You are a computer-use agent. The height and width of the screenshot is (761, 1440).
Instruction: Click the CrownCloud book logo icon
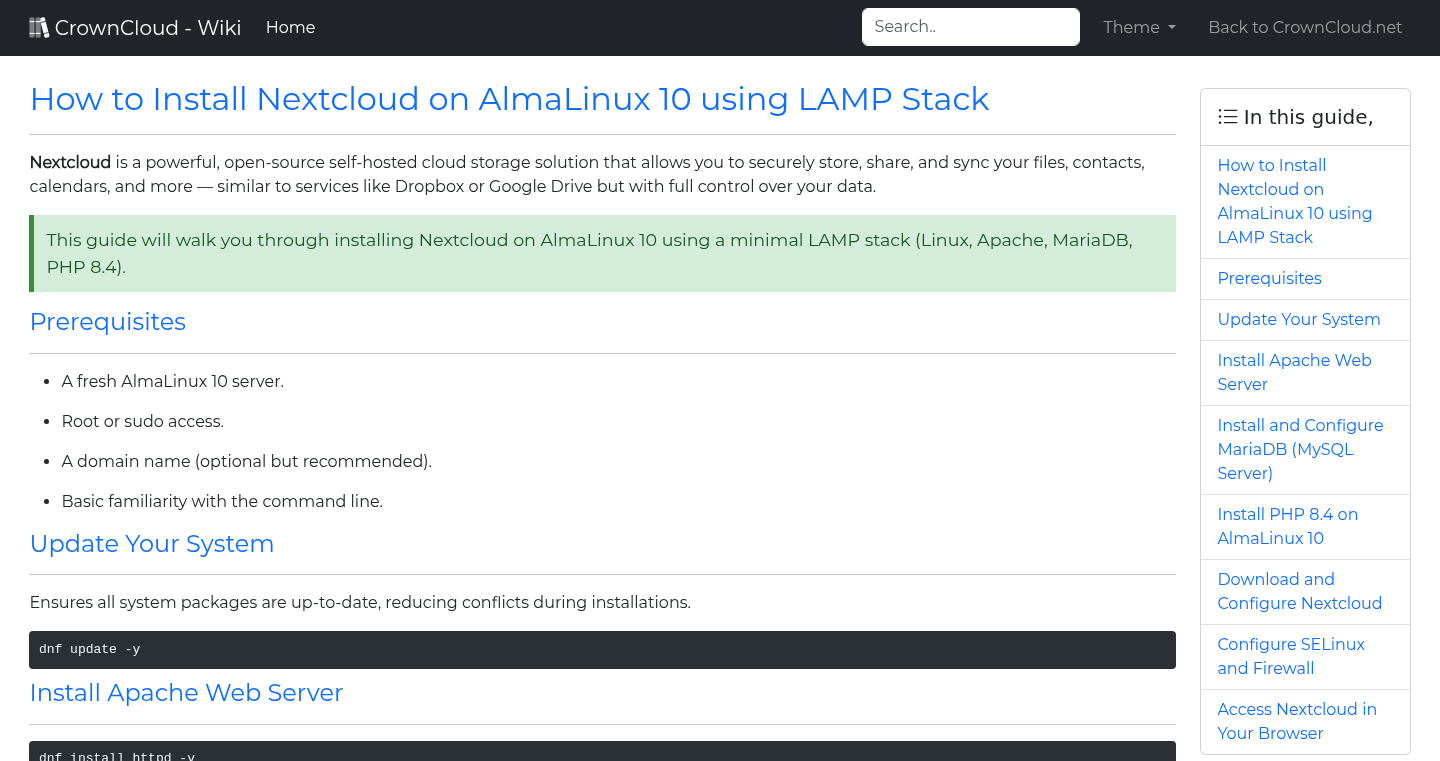tap(39, 26)
